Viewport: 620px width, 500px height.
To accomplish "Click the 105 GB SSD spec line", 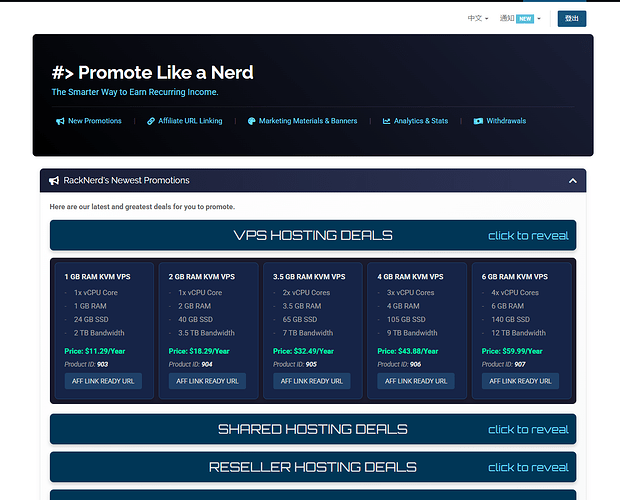I will [406, 319].
